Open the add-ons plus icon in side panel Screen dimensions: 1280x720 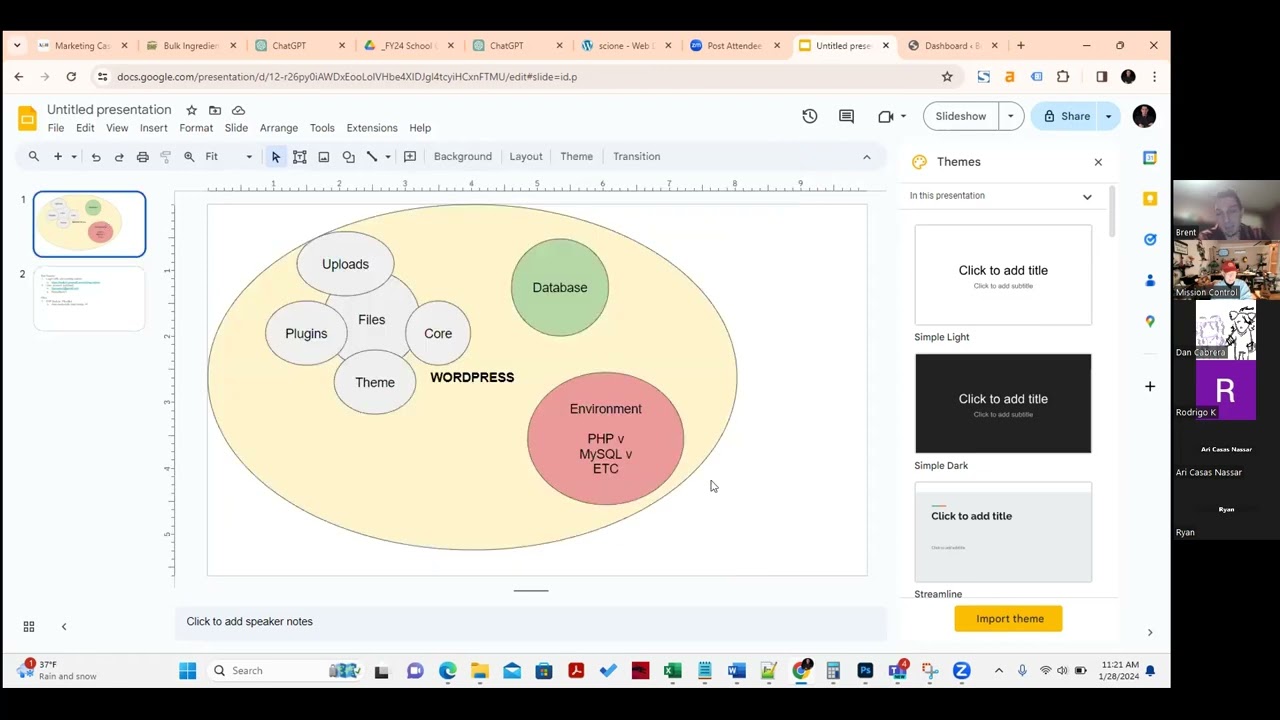click(x=1150, y=386)
